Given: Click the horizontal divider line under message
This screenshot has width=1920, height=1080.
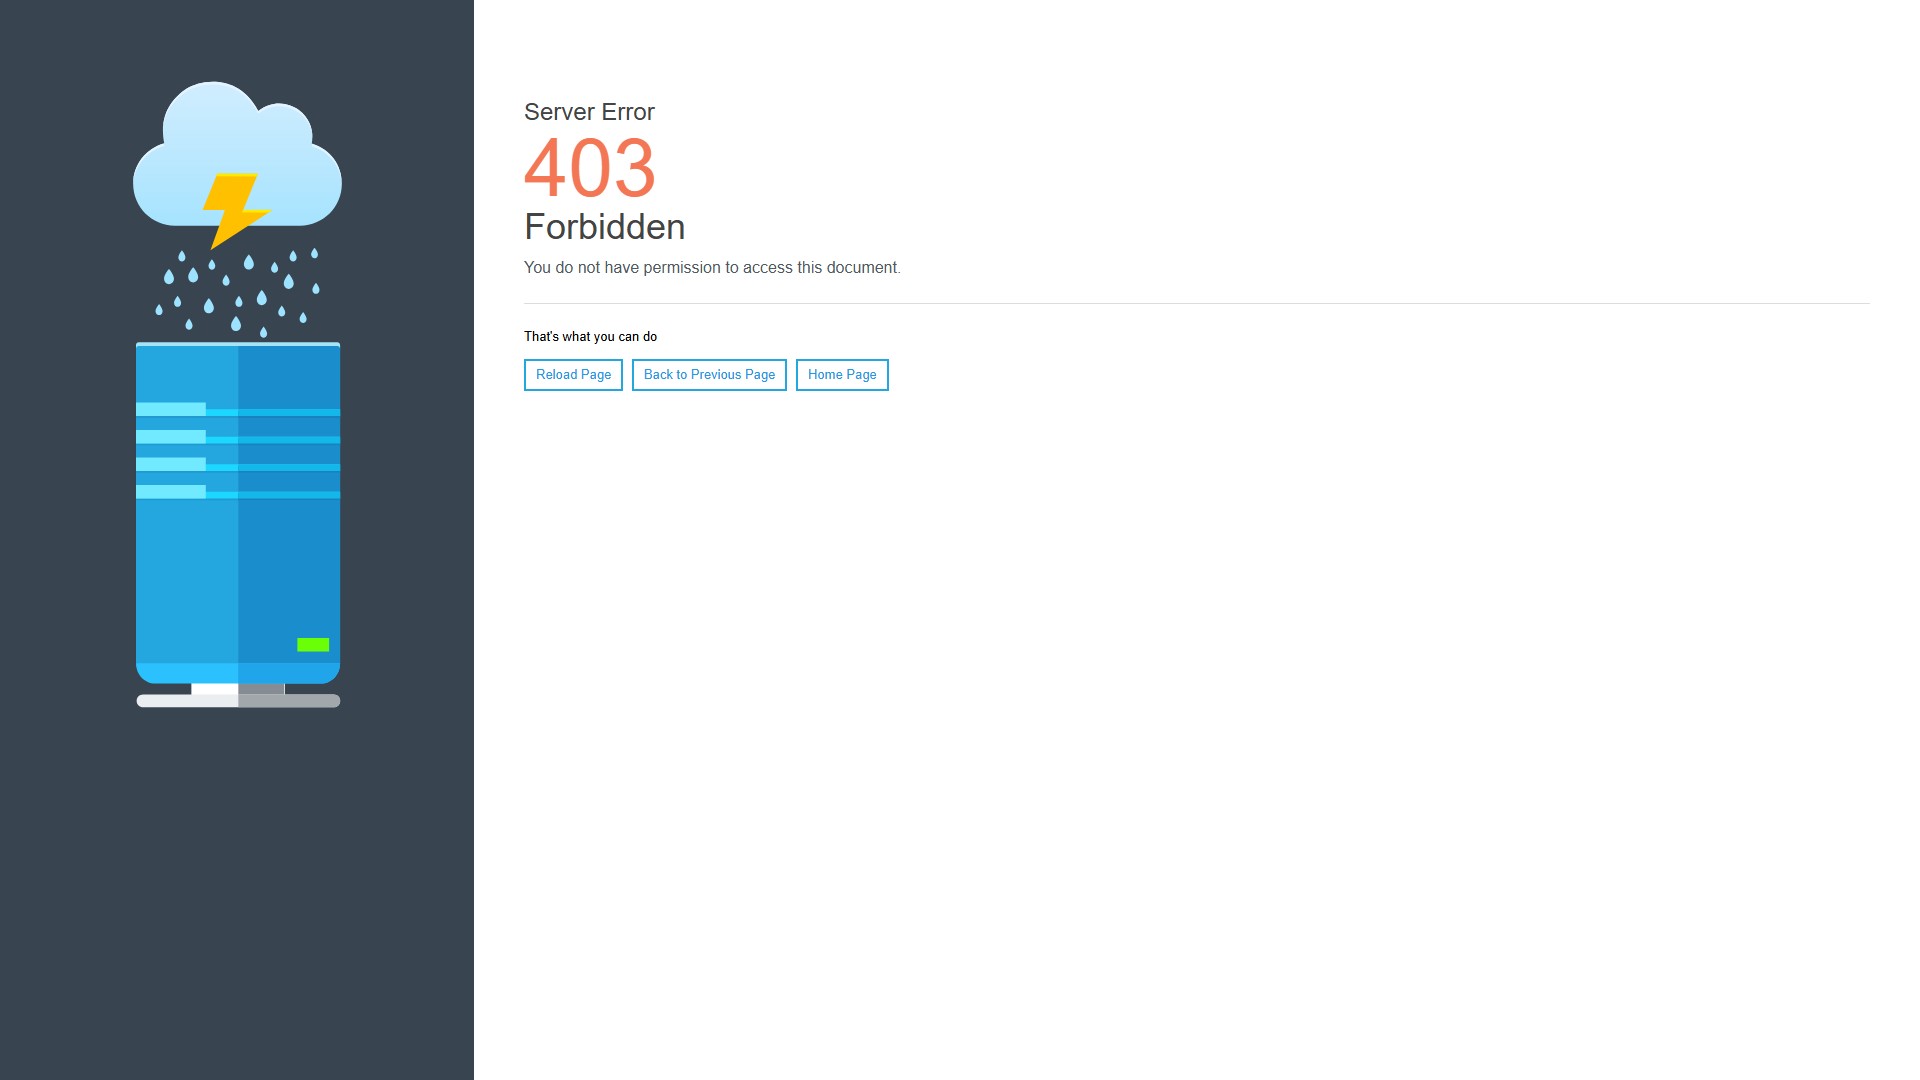Looking at the screenshot, I should coord(1196,303).
